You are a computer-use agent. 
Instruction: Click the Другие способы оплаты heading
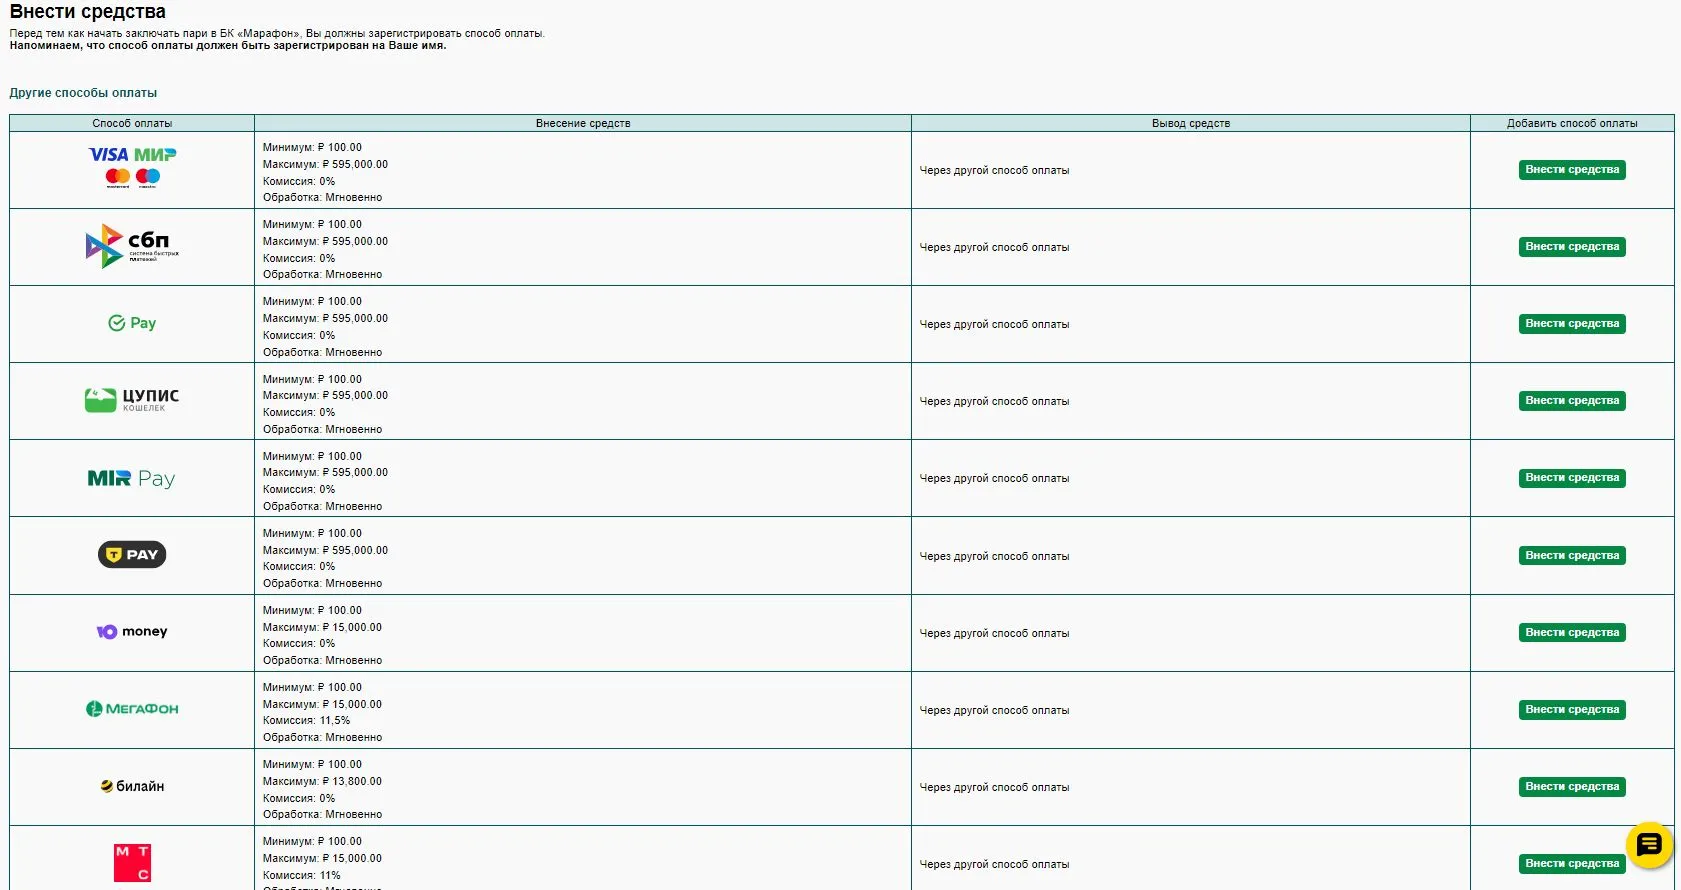tap(83, 93)
